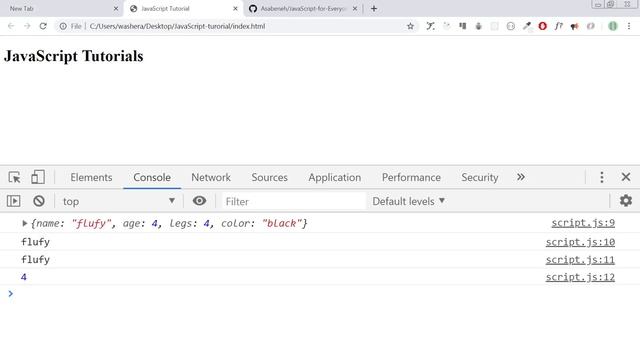Switch to the GitHub Asabeneh browser tab
640x360 pixels.
click(303, 9)
